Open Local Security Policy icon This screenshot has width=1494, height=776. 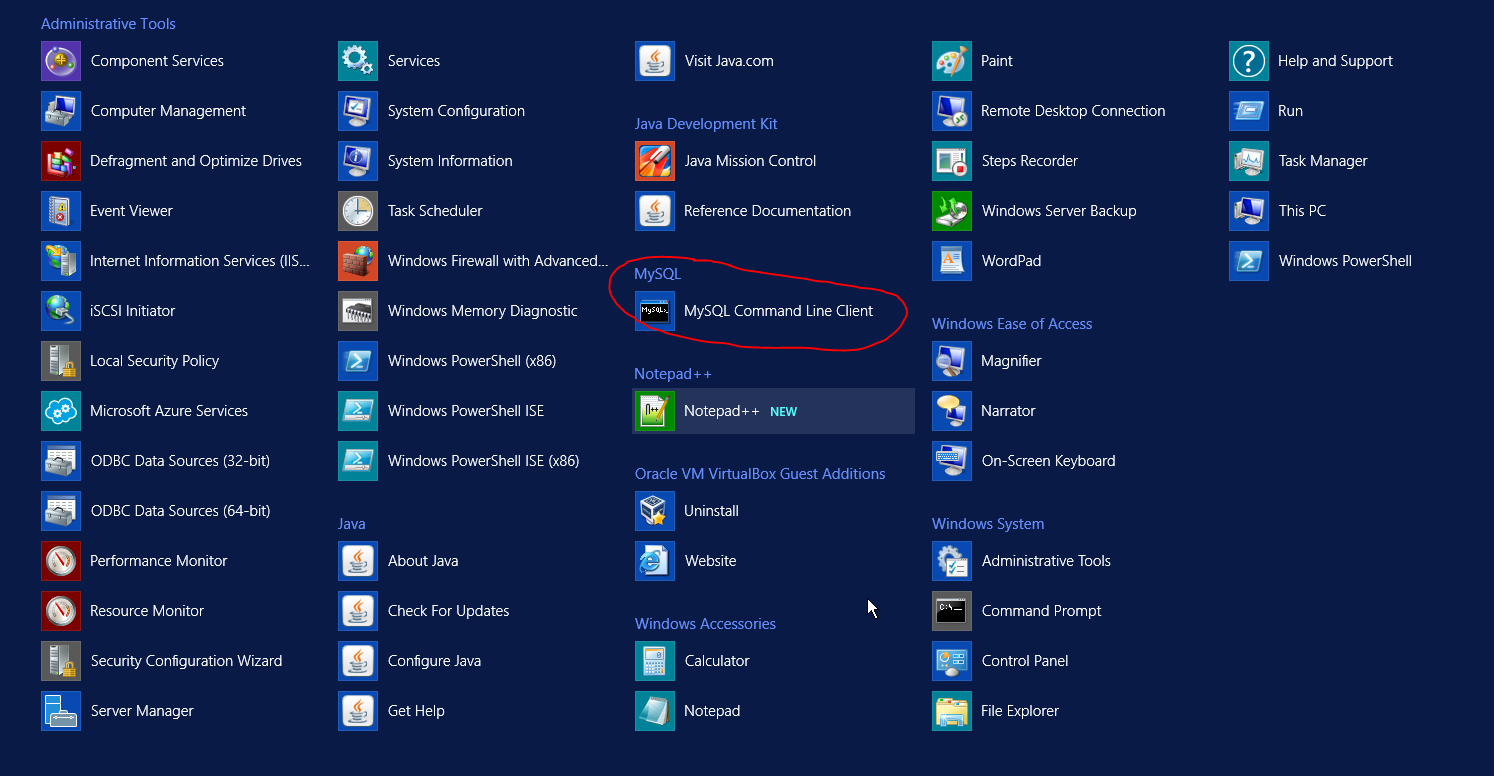coord(61,361)
